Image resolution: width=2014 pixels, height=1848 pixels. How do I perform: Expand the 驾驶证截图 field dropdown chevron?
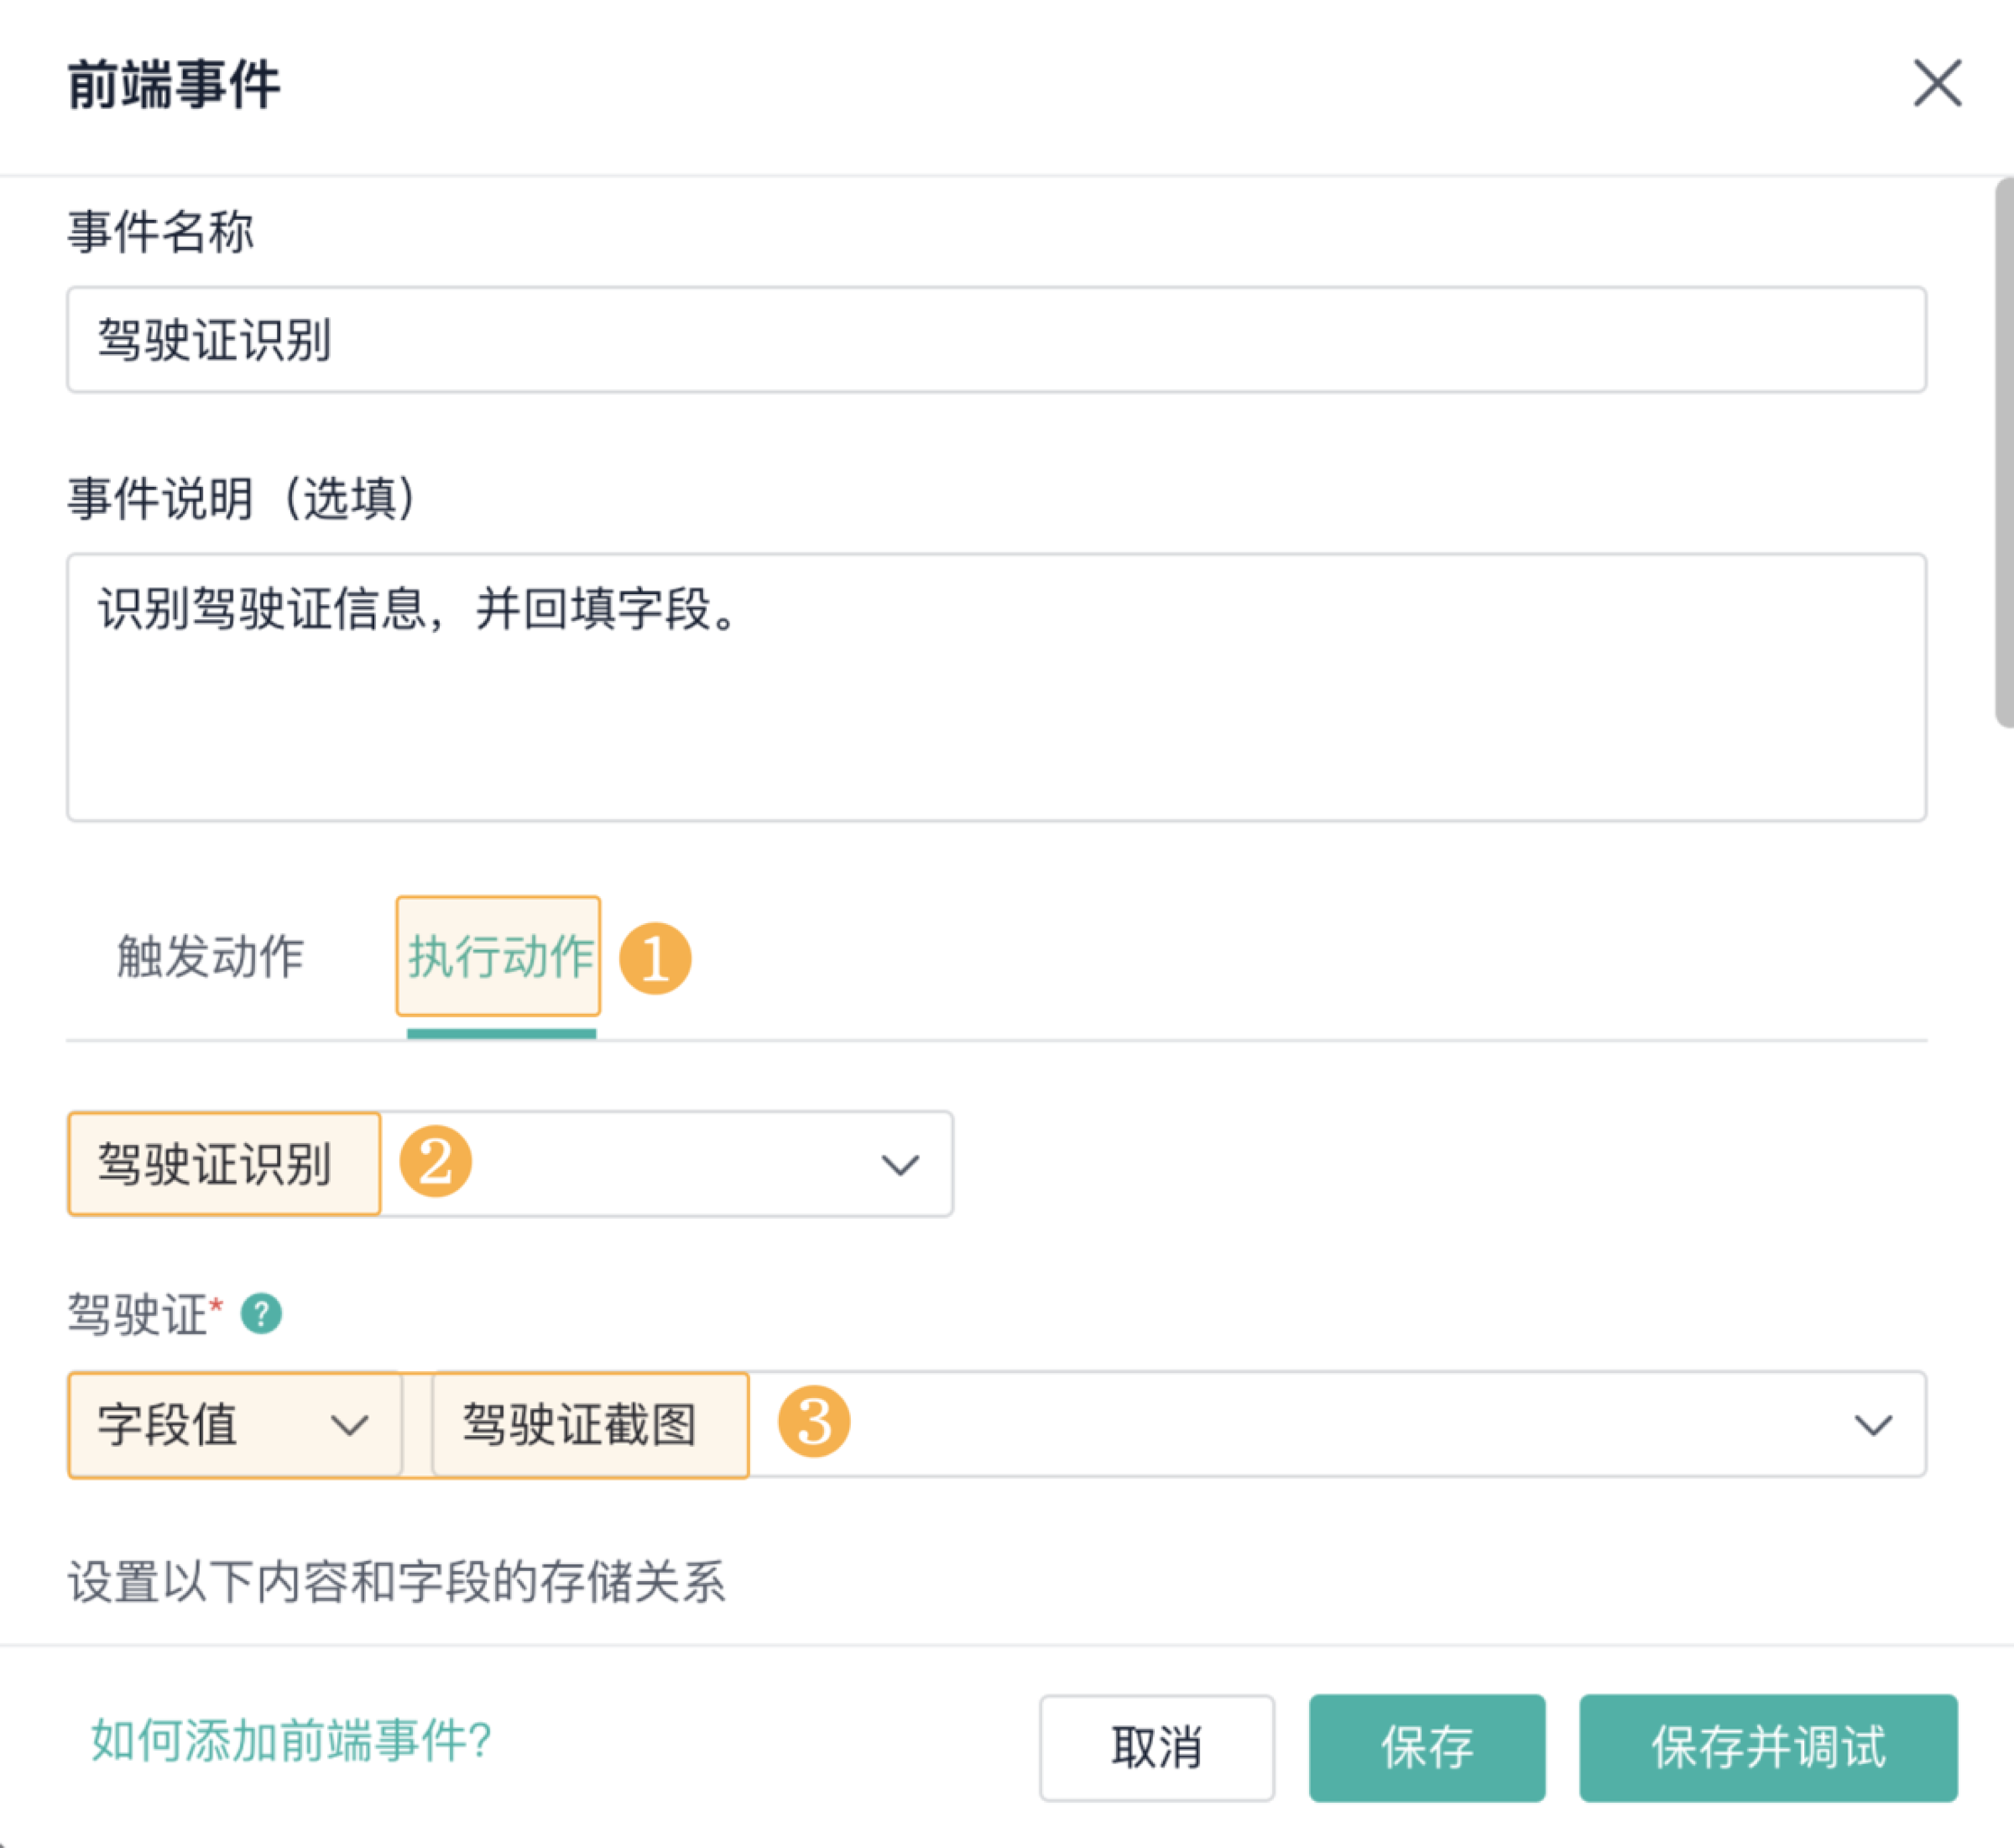1872,1424
